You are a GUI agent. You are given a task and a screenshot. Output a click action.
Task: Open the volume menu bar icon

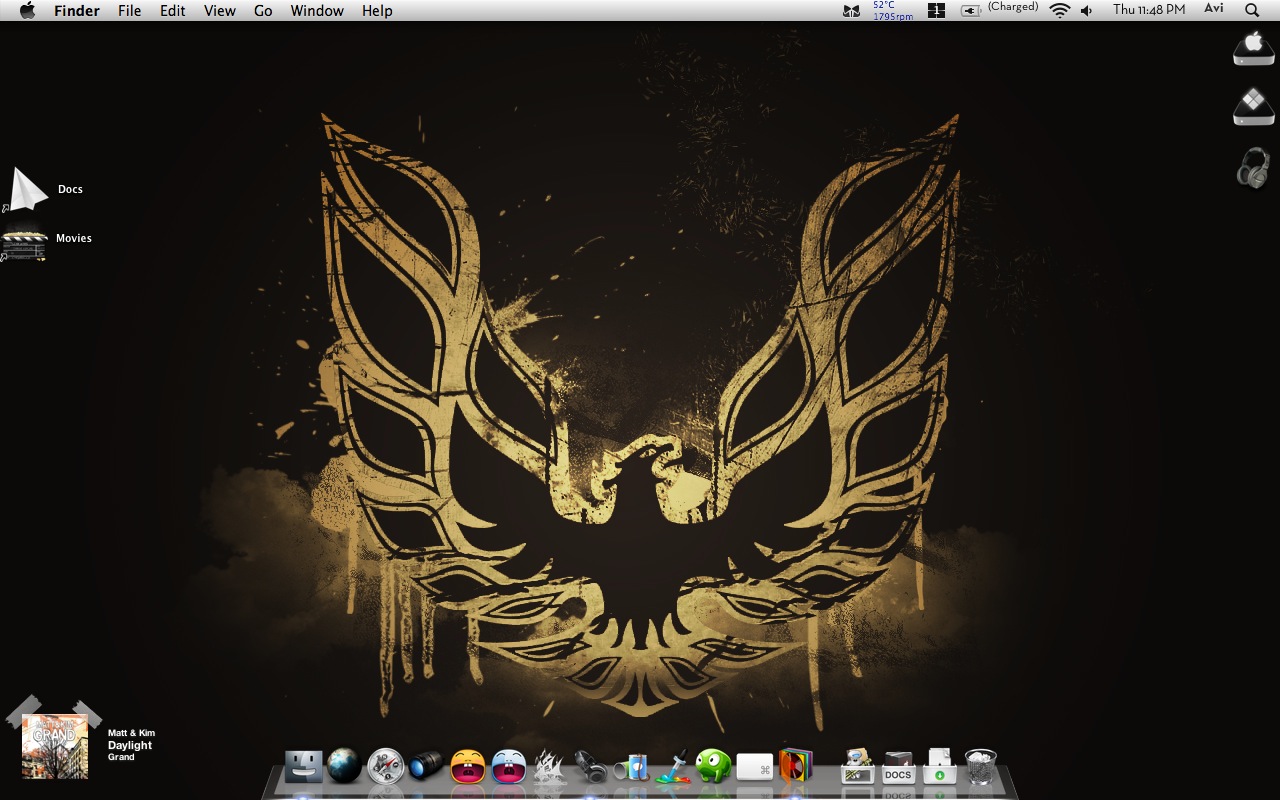point(1087,10)
